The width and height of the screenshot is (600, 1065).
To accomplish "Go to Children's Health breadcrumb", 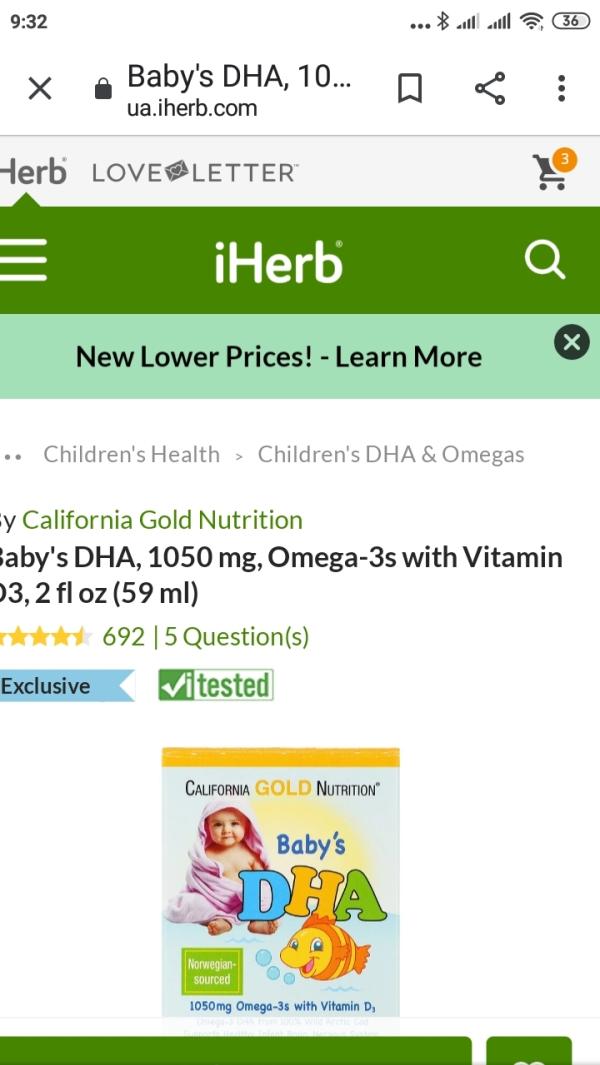I will pyautogui.click(x=132, y=454).
